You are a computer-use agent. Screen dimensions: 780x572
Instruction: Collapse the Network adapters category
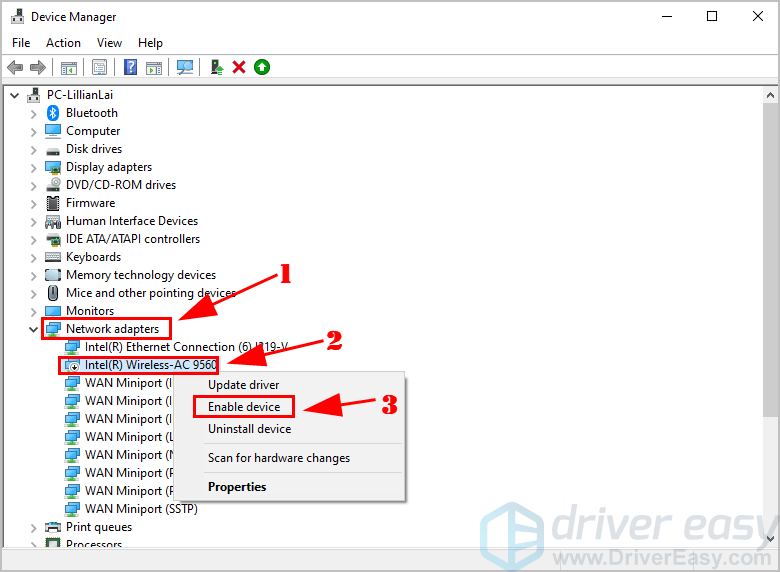(33, 329)
